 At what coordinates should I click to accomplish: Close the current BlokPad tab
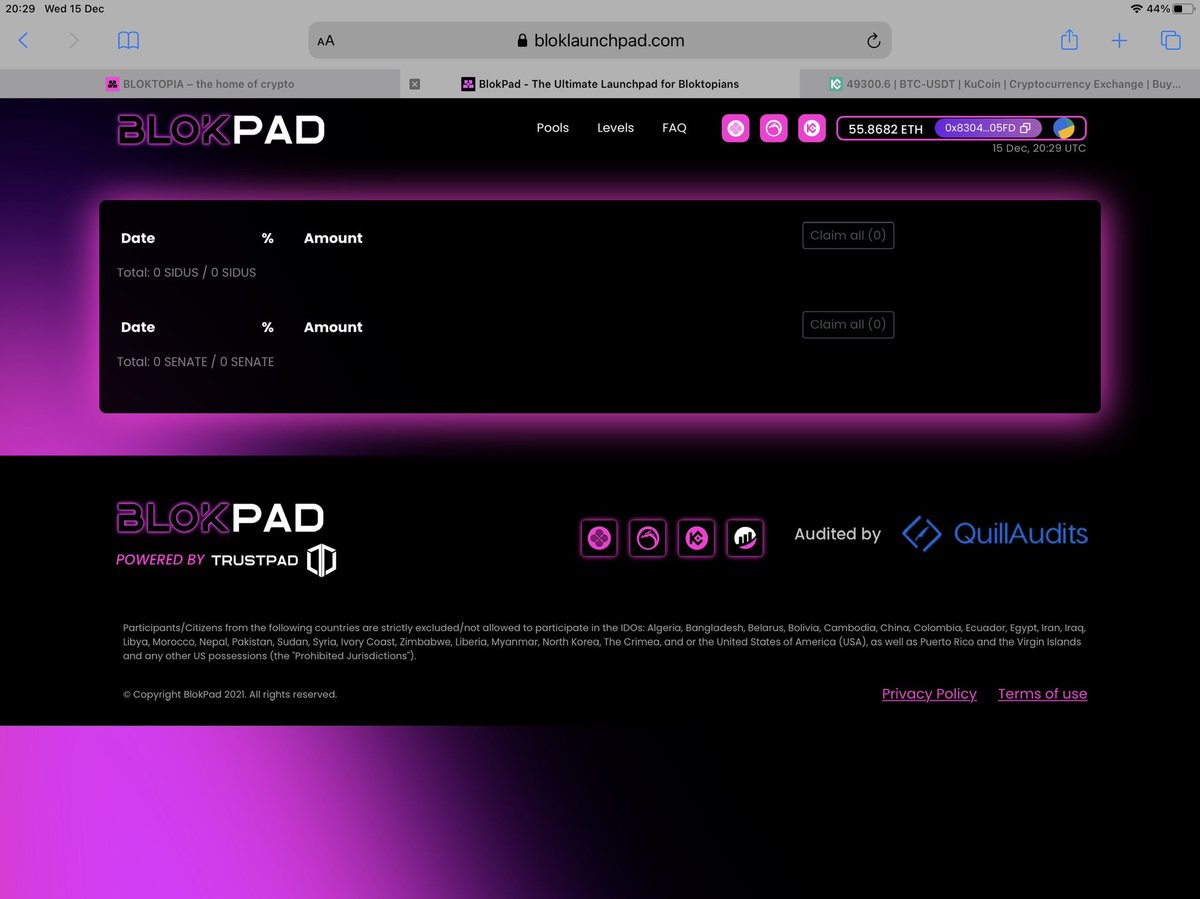coord(415,84)
